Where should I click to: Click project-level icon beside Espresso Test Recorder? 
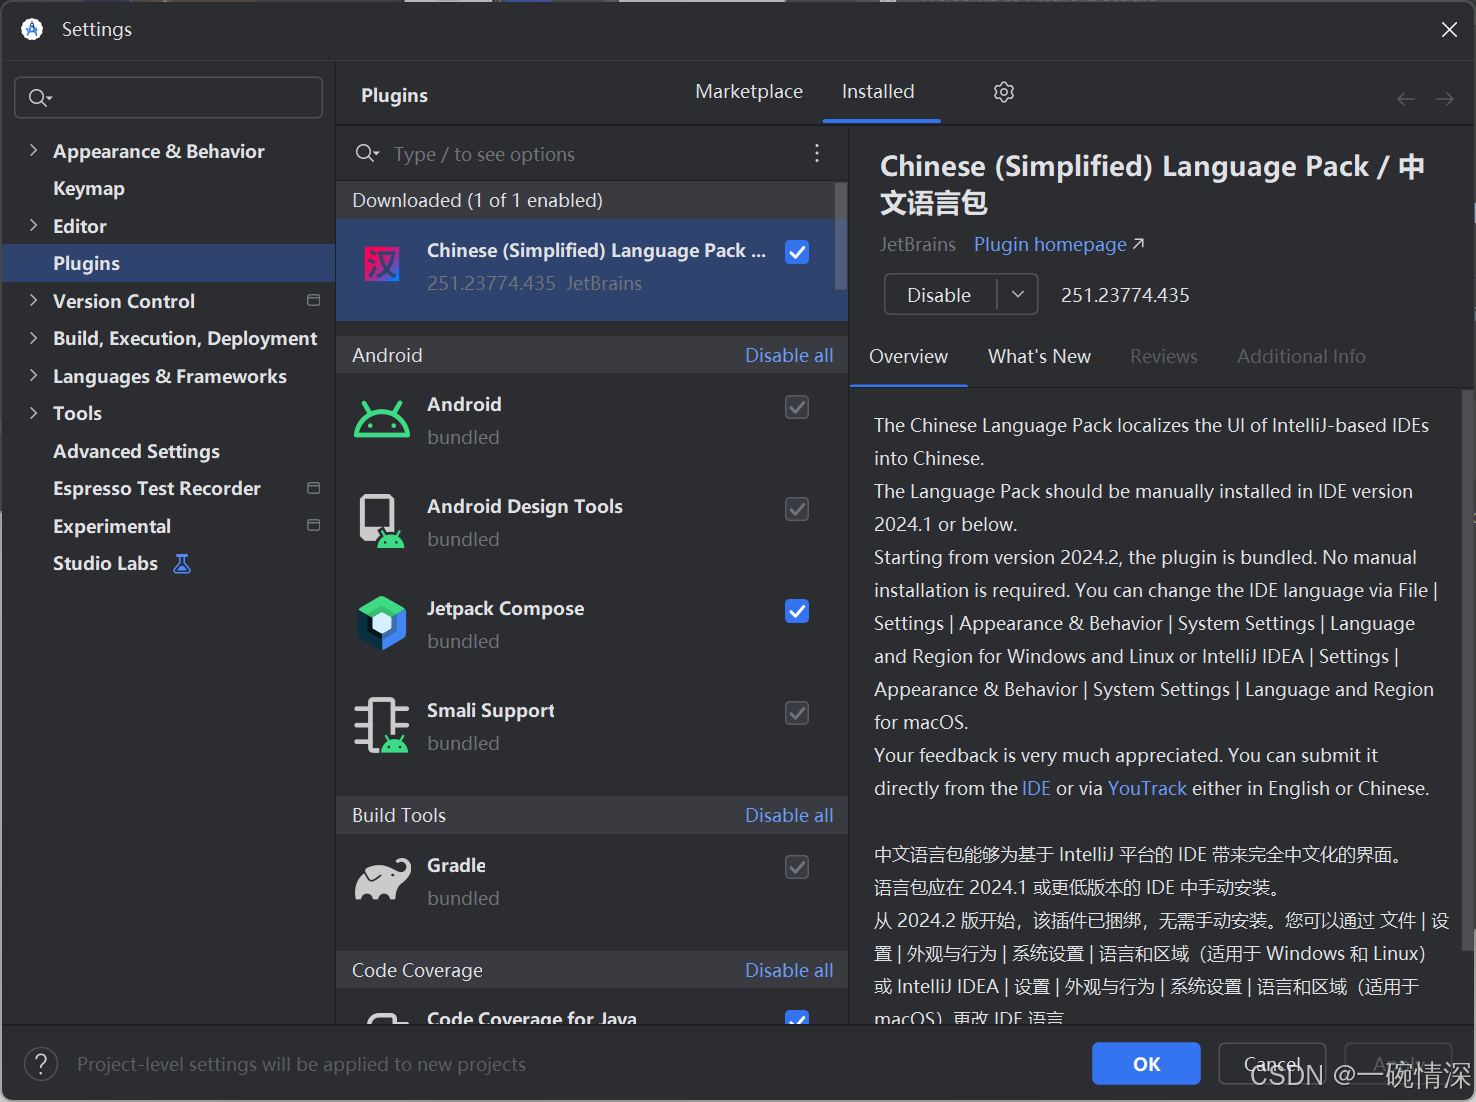coord(313,488)
